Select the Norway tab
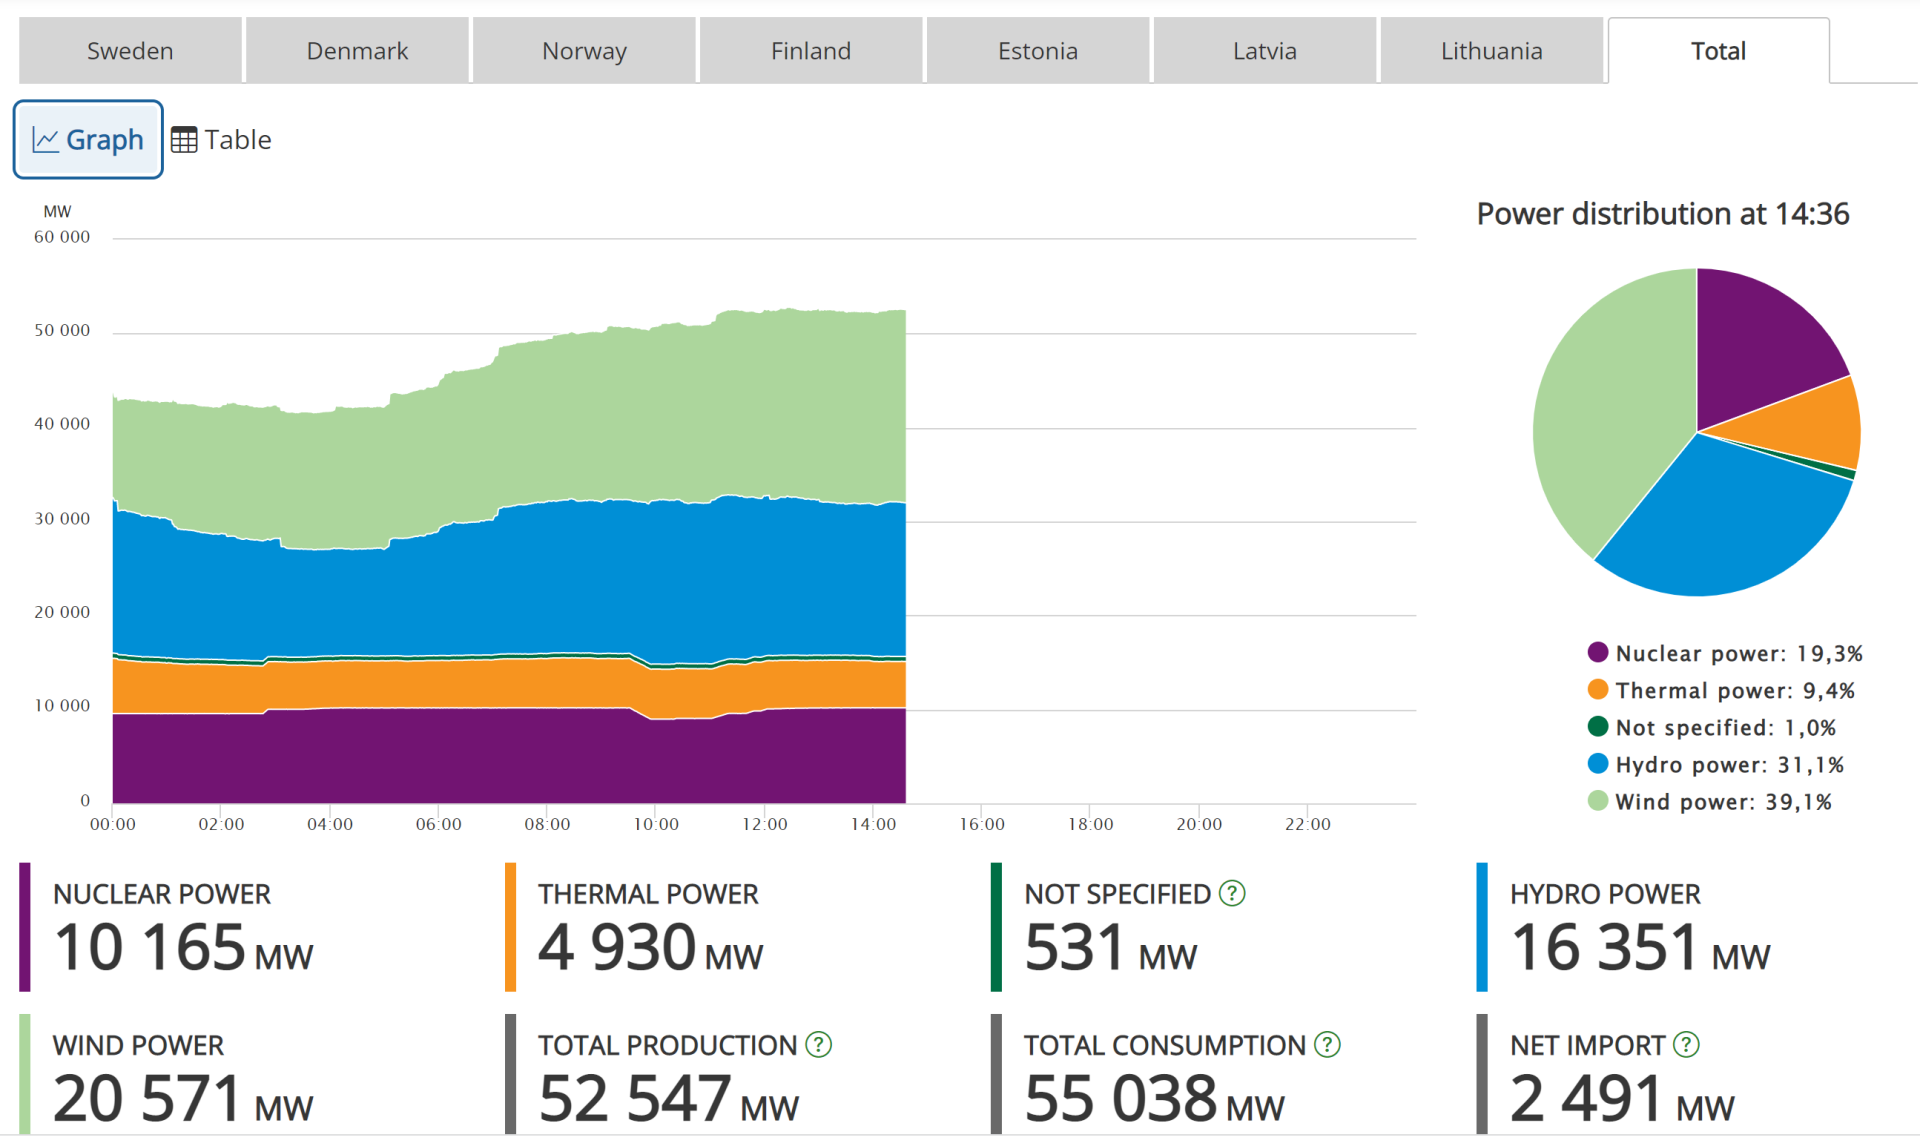 (x=584, y=51)
